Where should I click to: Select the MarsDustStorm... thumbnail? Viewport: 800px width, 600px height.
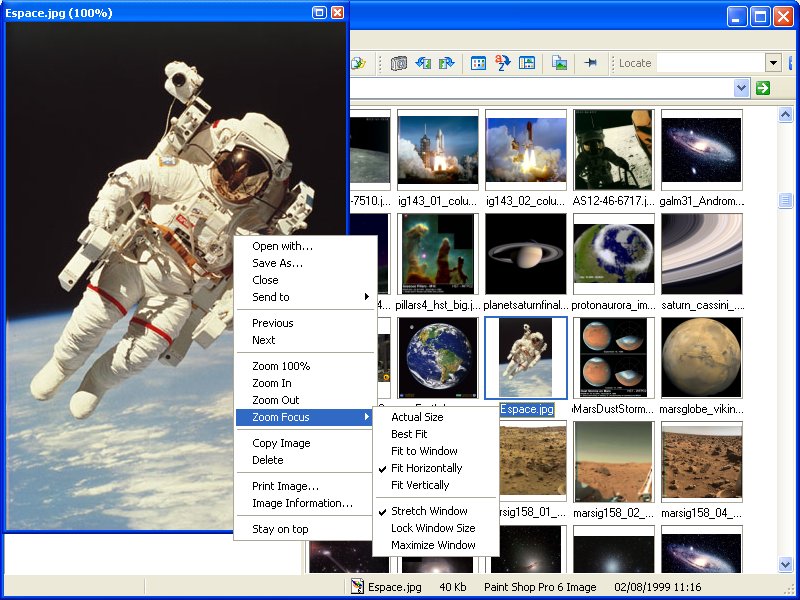613,358
